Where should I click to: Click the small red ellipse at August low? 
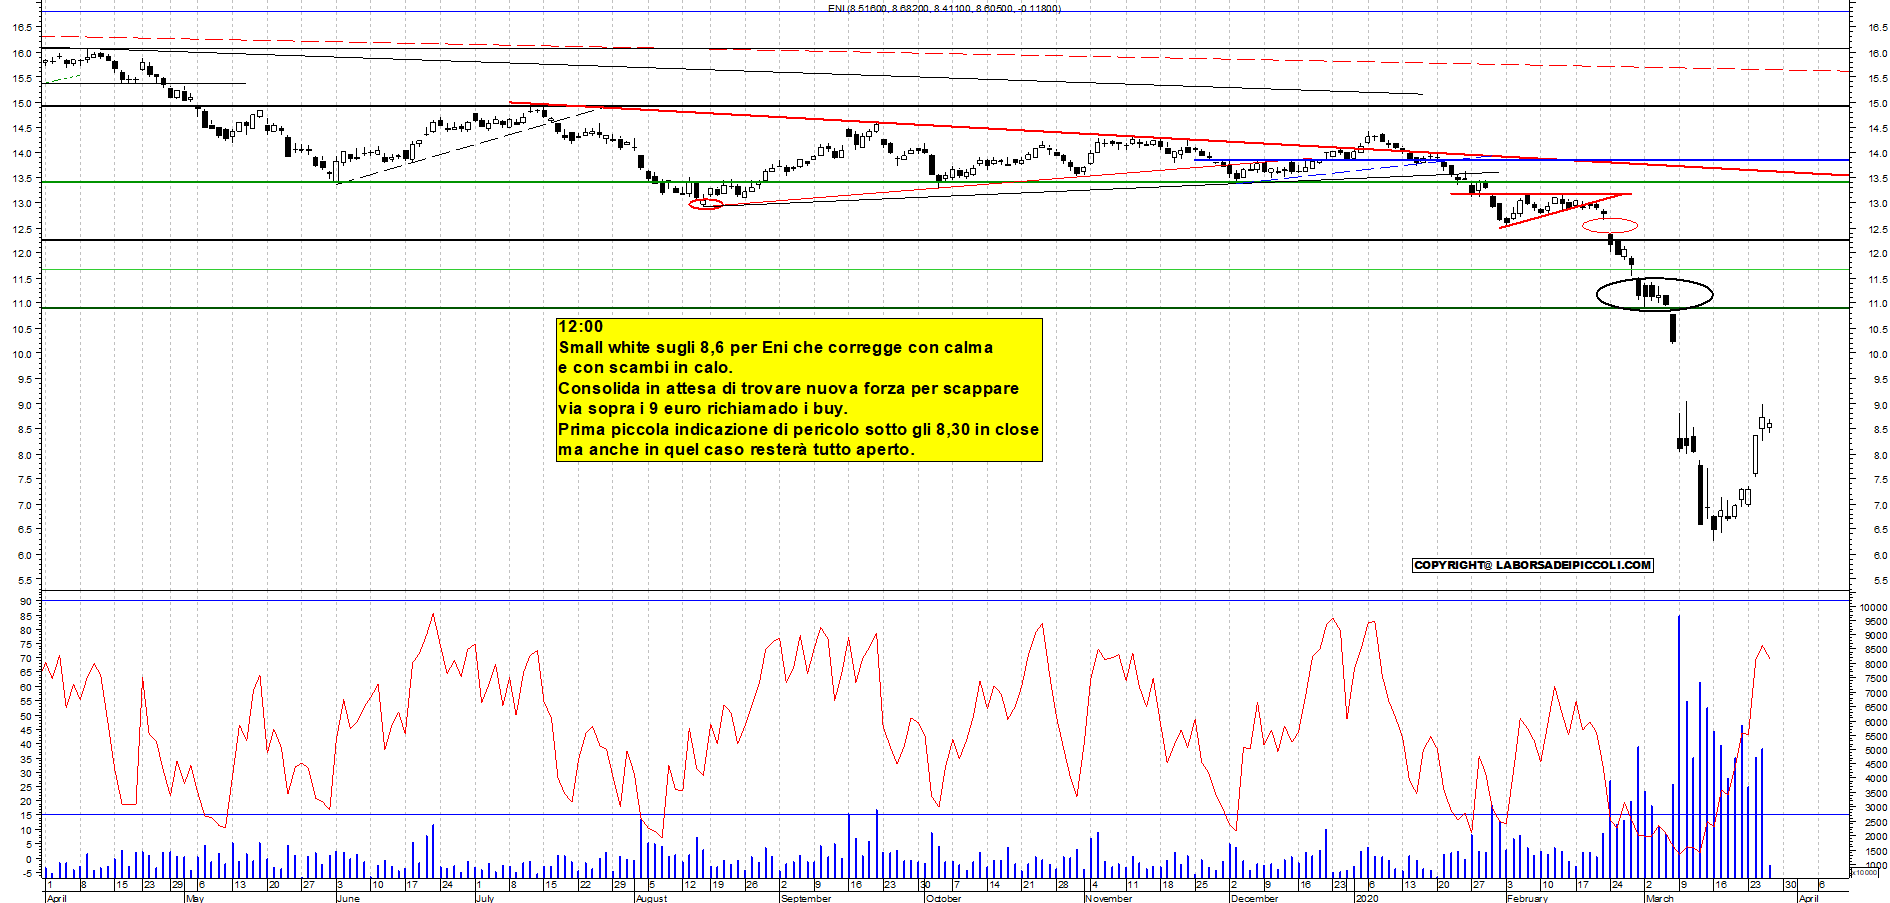click(x=706, y=204)
